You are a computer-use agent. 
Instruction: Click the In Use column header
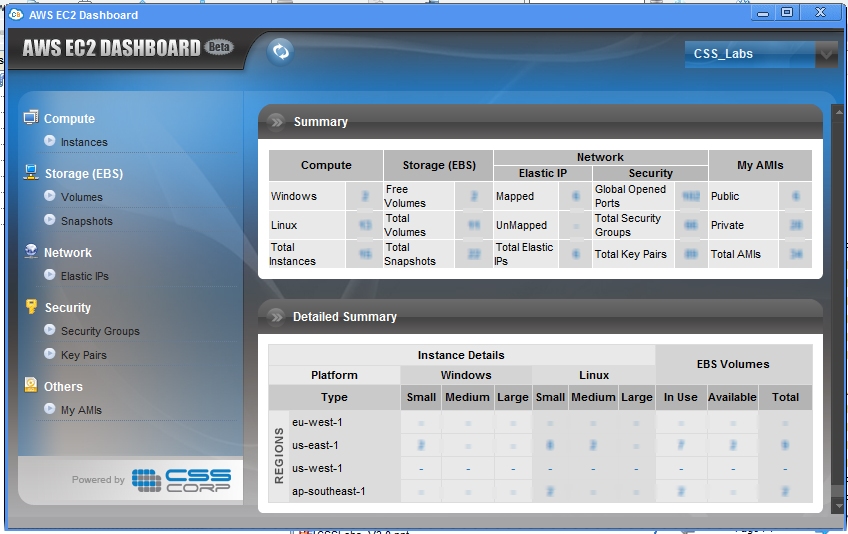pos(680,398)
